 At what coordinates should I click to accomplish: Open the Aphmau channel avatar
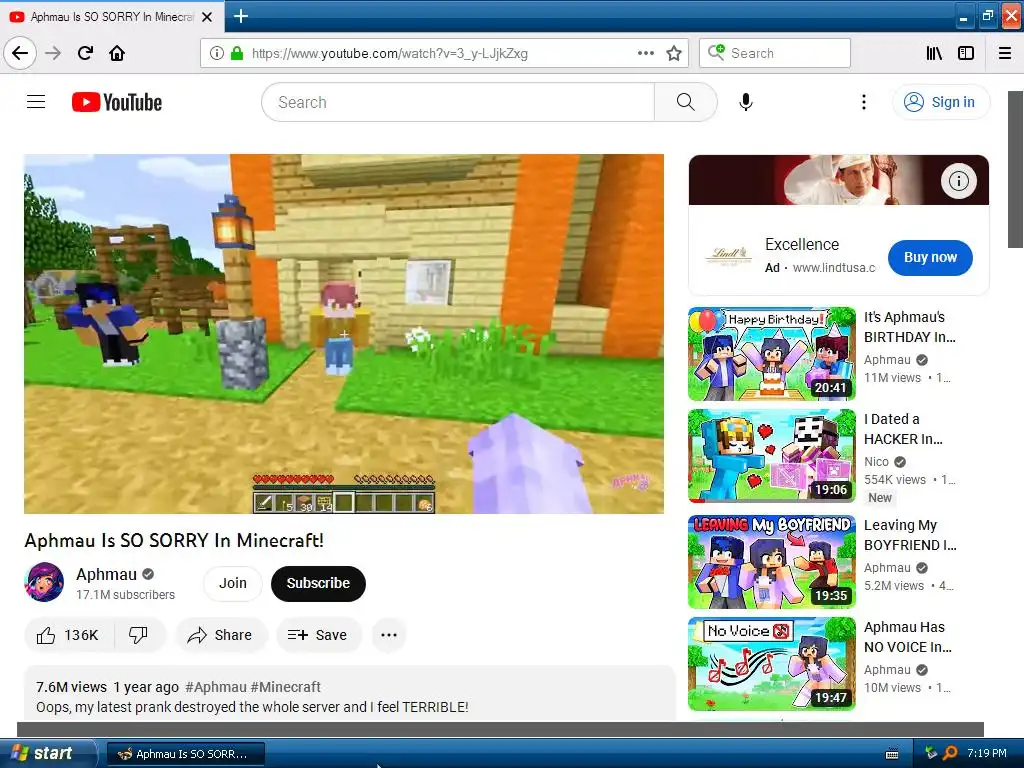[x=44, y=582]
